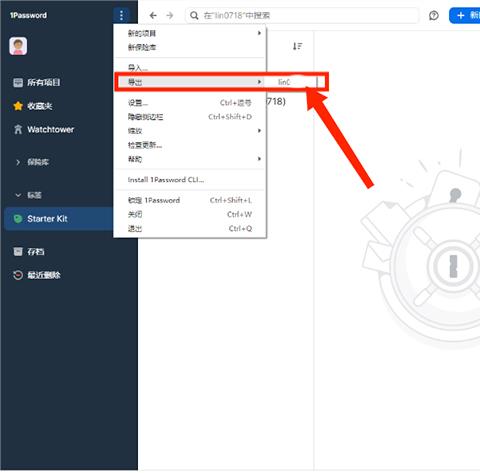This screenshot has width=480, height=473.
Task: Choose 关闭 close window menu item
Action: tap(190, 214)
